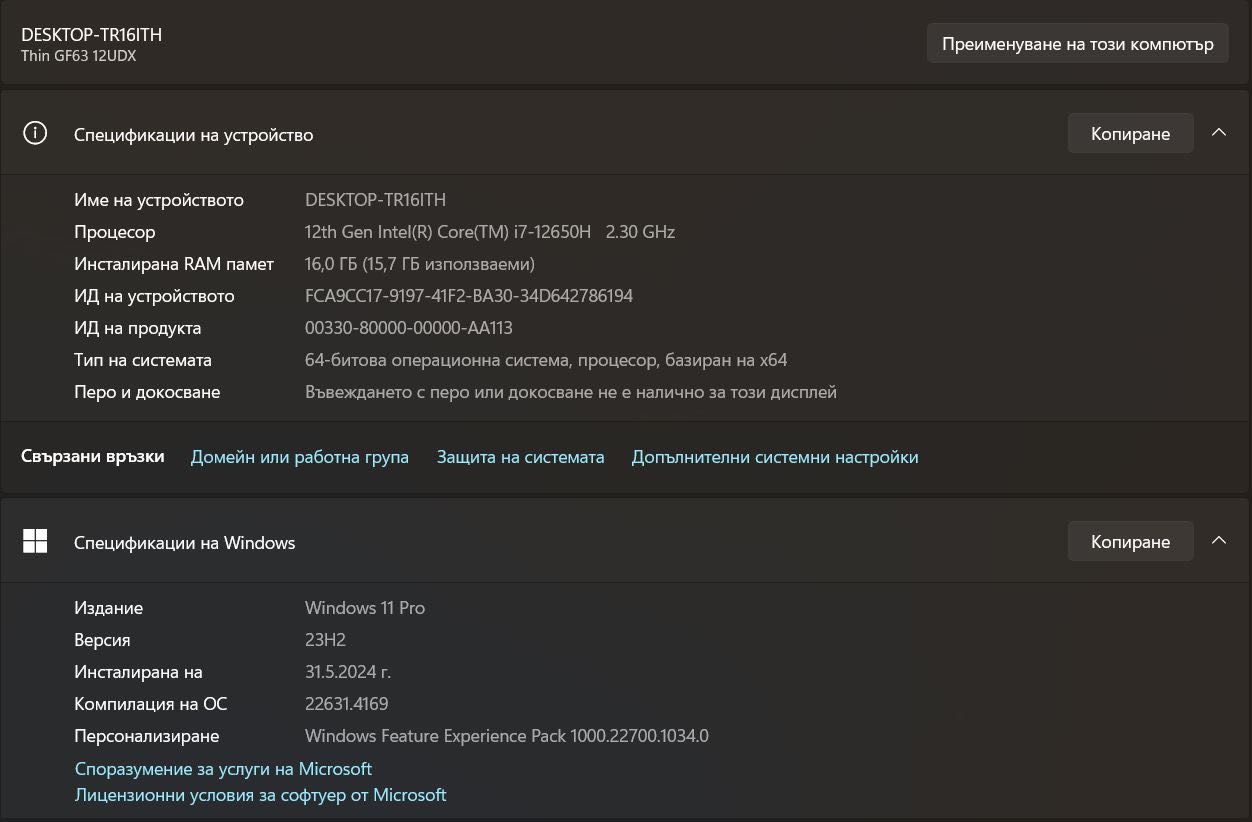This screenshot has width=1252, height=822.
Task: Click the DESKTOP-TR16ITH header title
Action: click(x=91, y=34)
